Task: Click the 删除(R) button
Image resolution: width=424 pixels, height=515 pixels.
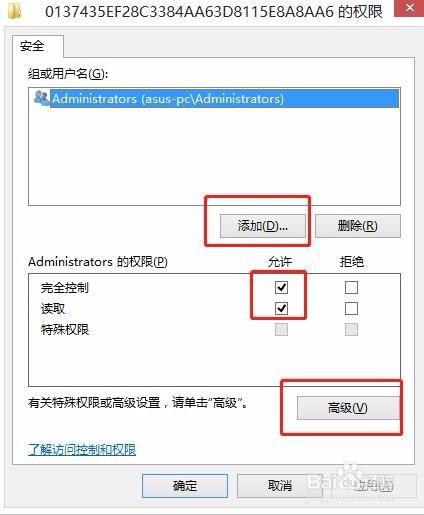Action: pyautogui.click(x=358, y=226)
